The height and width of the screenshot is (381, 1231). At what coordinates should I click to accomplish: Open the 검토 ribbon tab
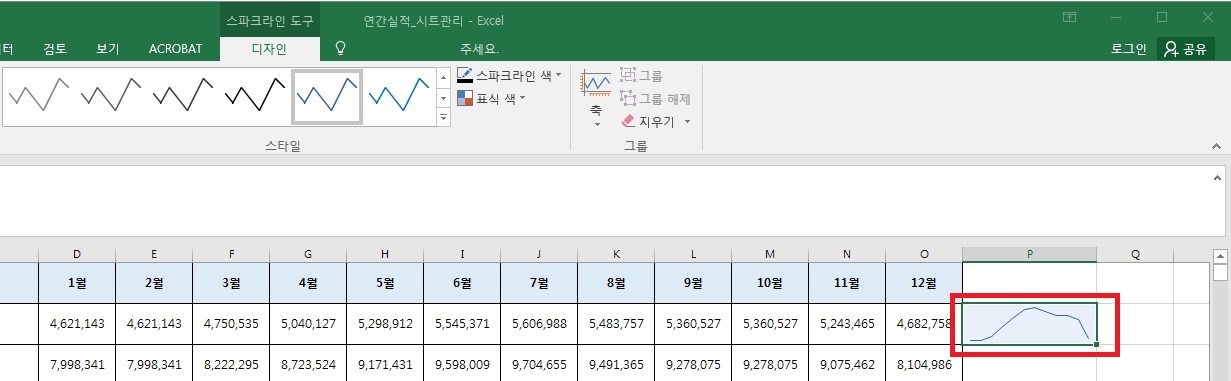55,48
